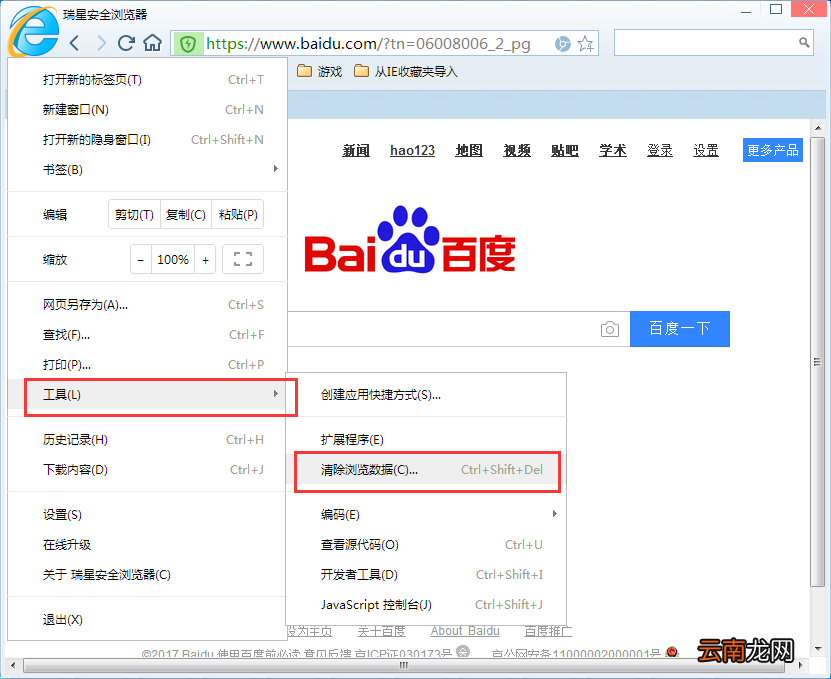Screen dimensions: 831x679
Task: Click the 设置 link on Baidu page
Action: 706,151
